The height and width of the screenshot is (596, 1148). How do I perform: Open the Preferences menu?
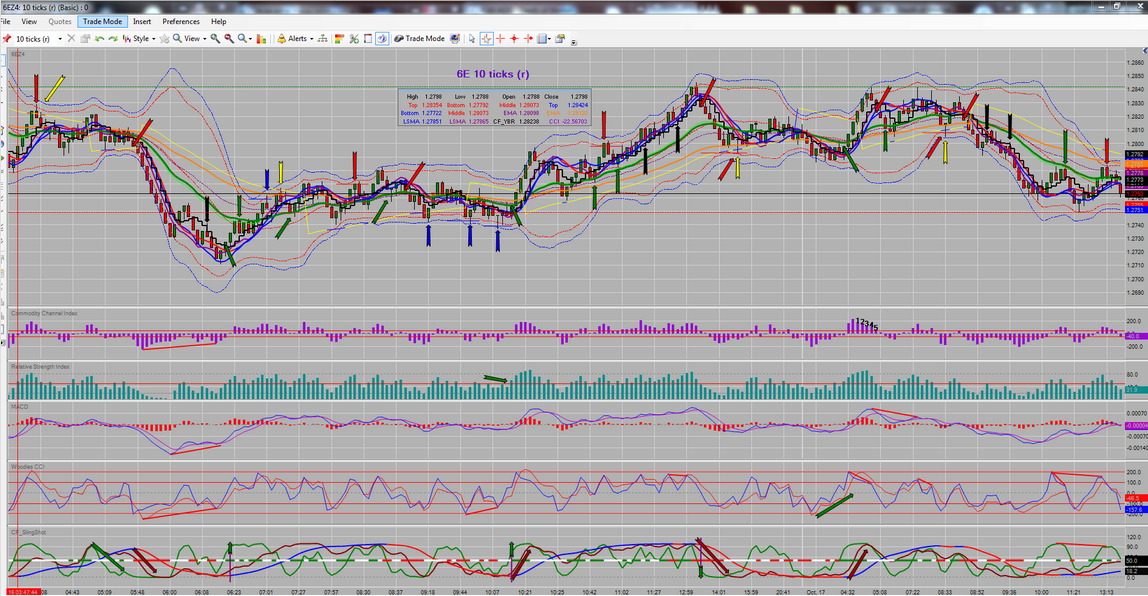pyautogui.click(x=181, y=22)
